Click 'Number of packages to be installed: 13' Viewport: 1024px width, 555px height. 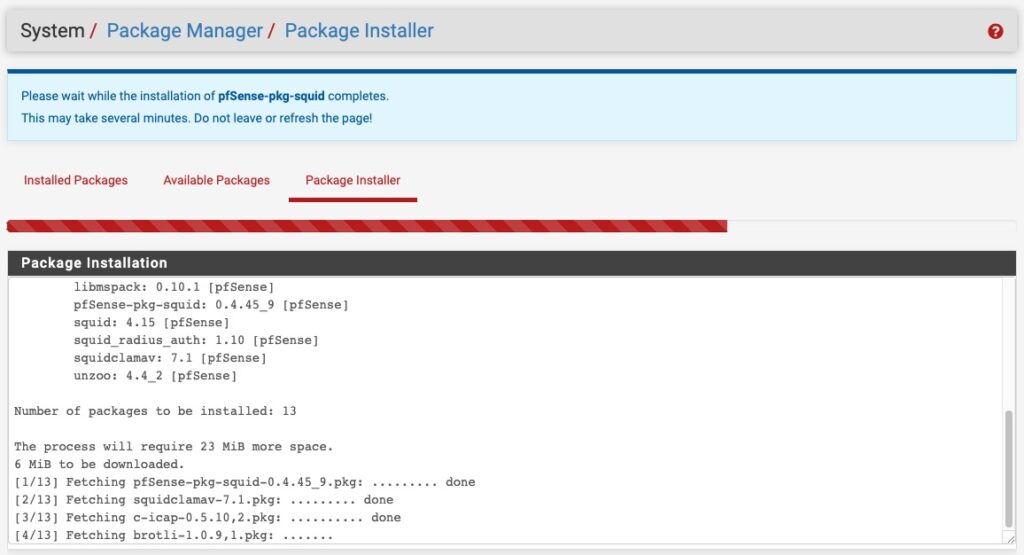[155, 411]
